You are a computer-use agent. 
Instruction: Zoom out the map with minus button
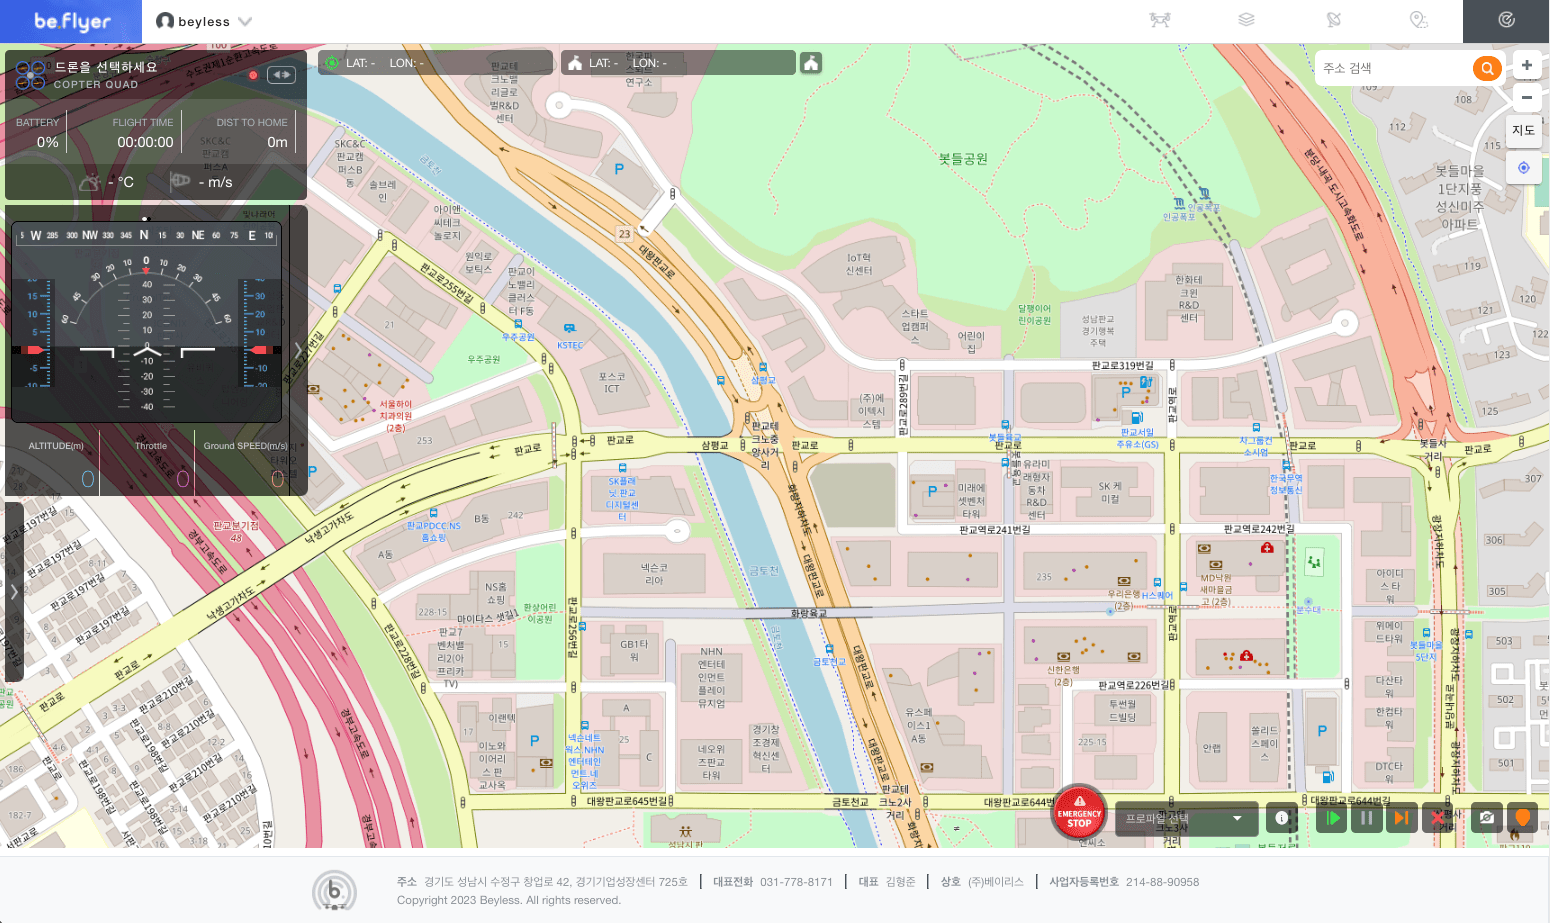pyautogui.click(x=1526, y=97)
